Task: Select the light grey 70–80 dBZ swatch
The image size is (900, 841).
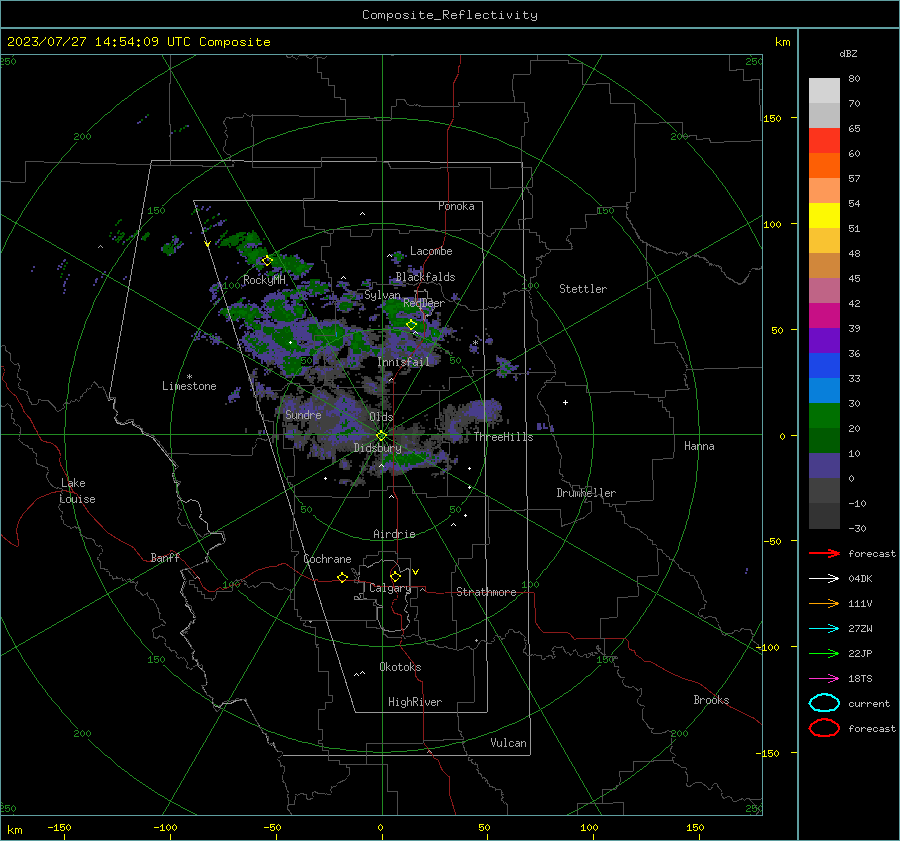Action: click(x=824, y=91)
